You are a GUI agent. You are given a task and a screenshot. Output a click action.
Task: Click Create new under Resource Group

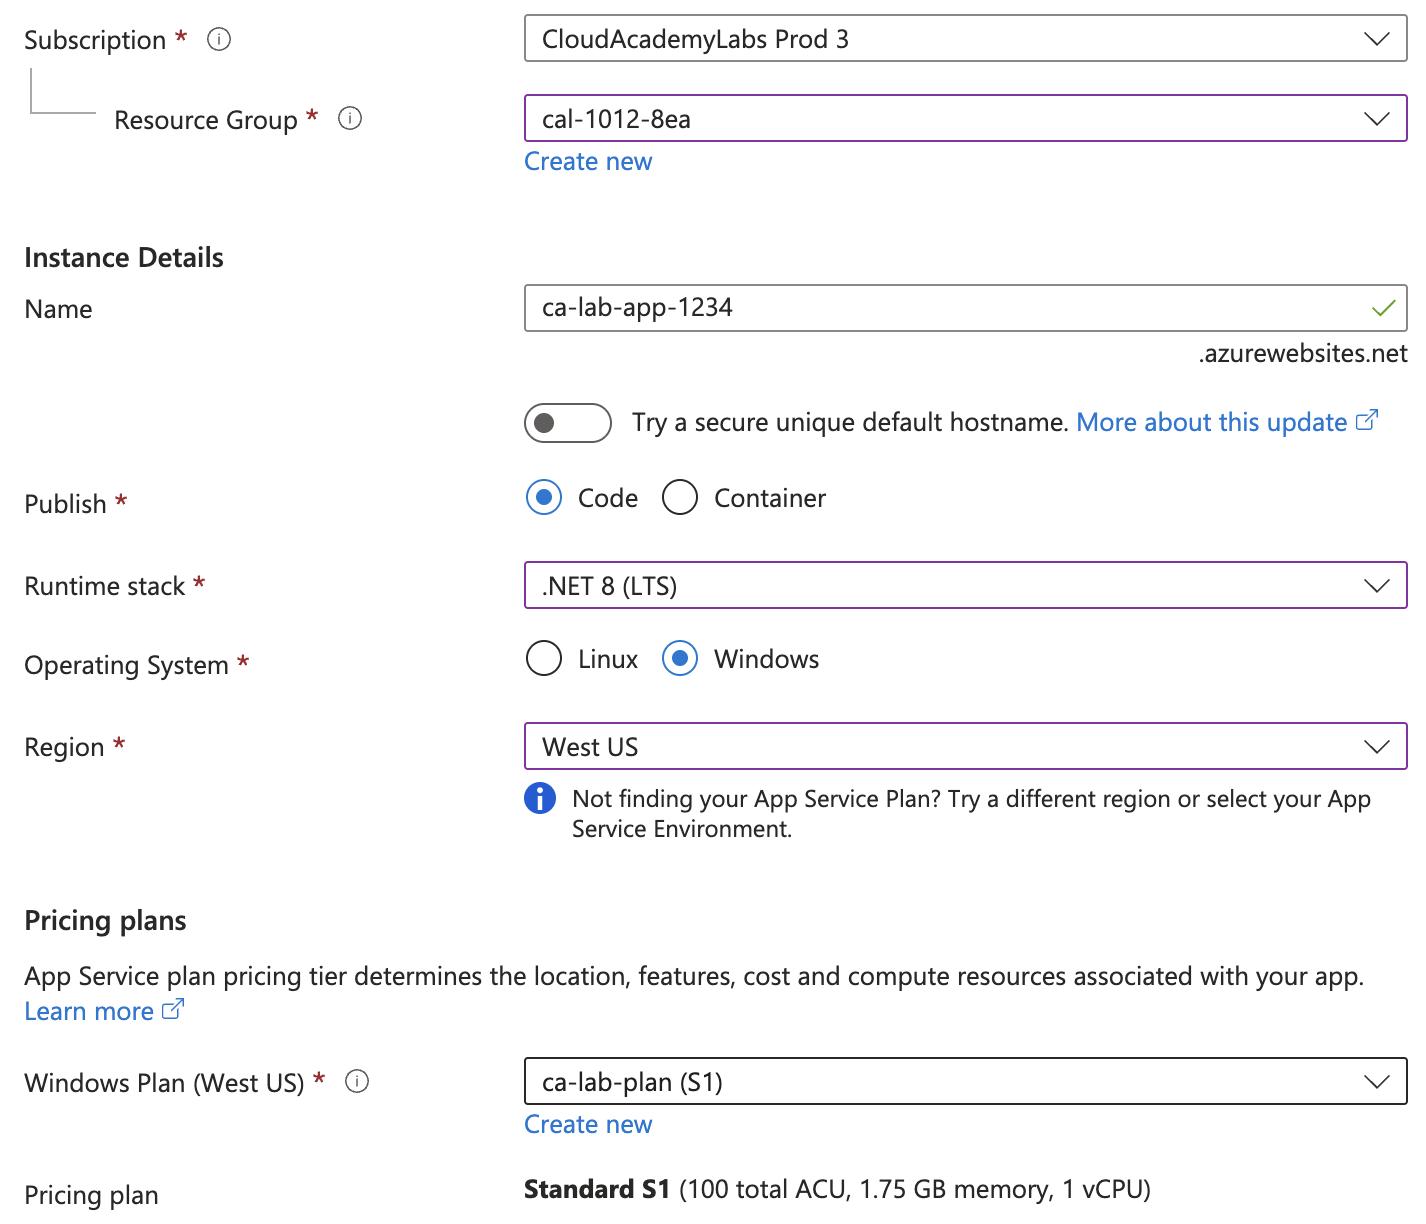pyautogui.click(x=588, y=162)
